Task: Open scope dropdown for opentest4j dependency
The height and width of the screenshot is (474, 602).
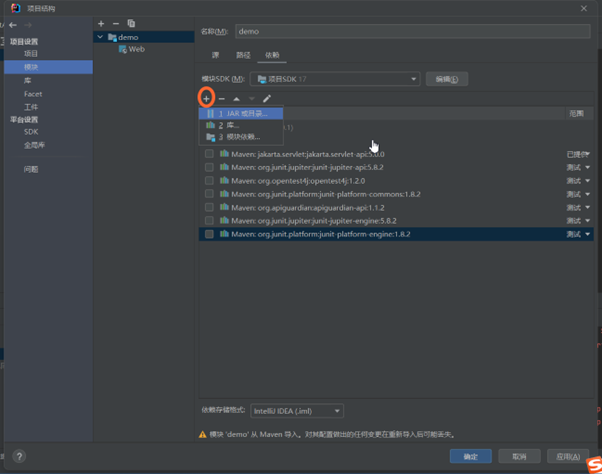Action: (x=578, y=181)
